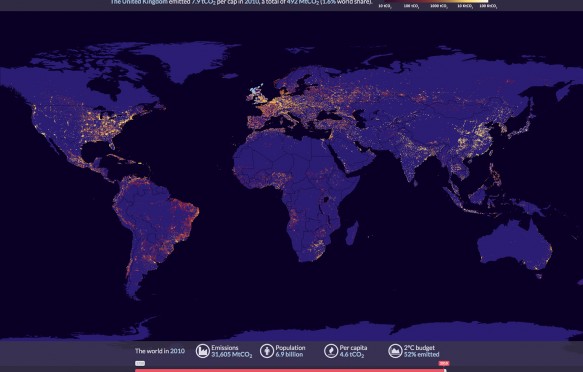Click the '100 ktCO2' legend label

pos(488,6)
